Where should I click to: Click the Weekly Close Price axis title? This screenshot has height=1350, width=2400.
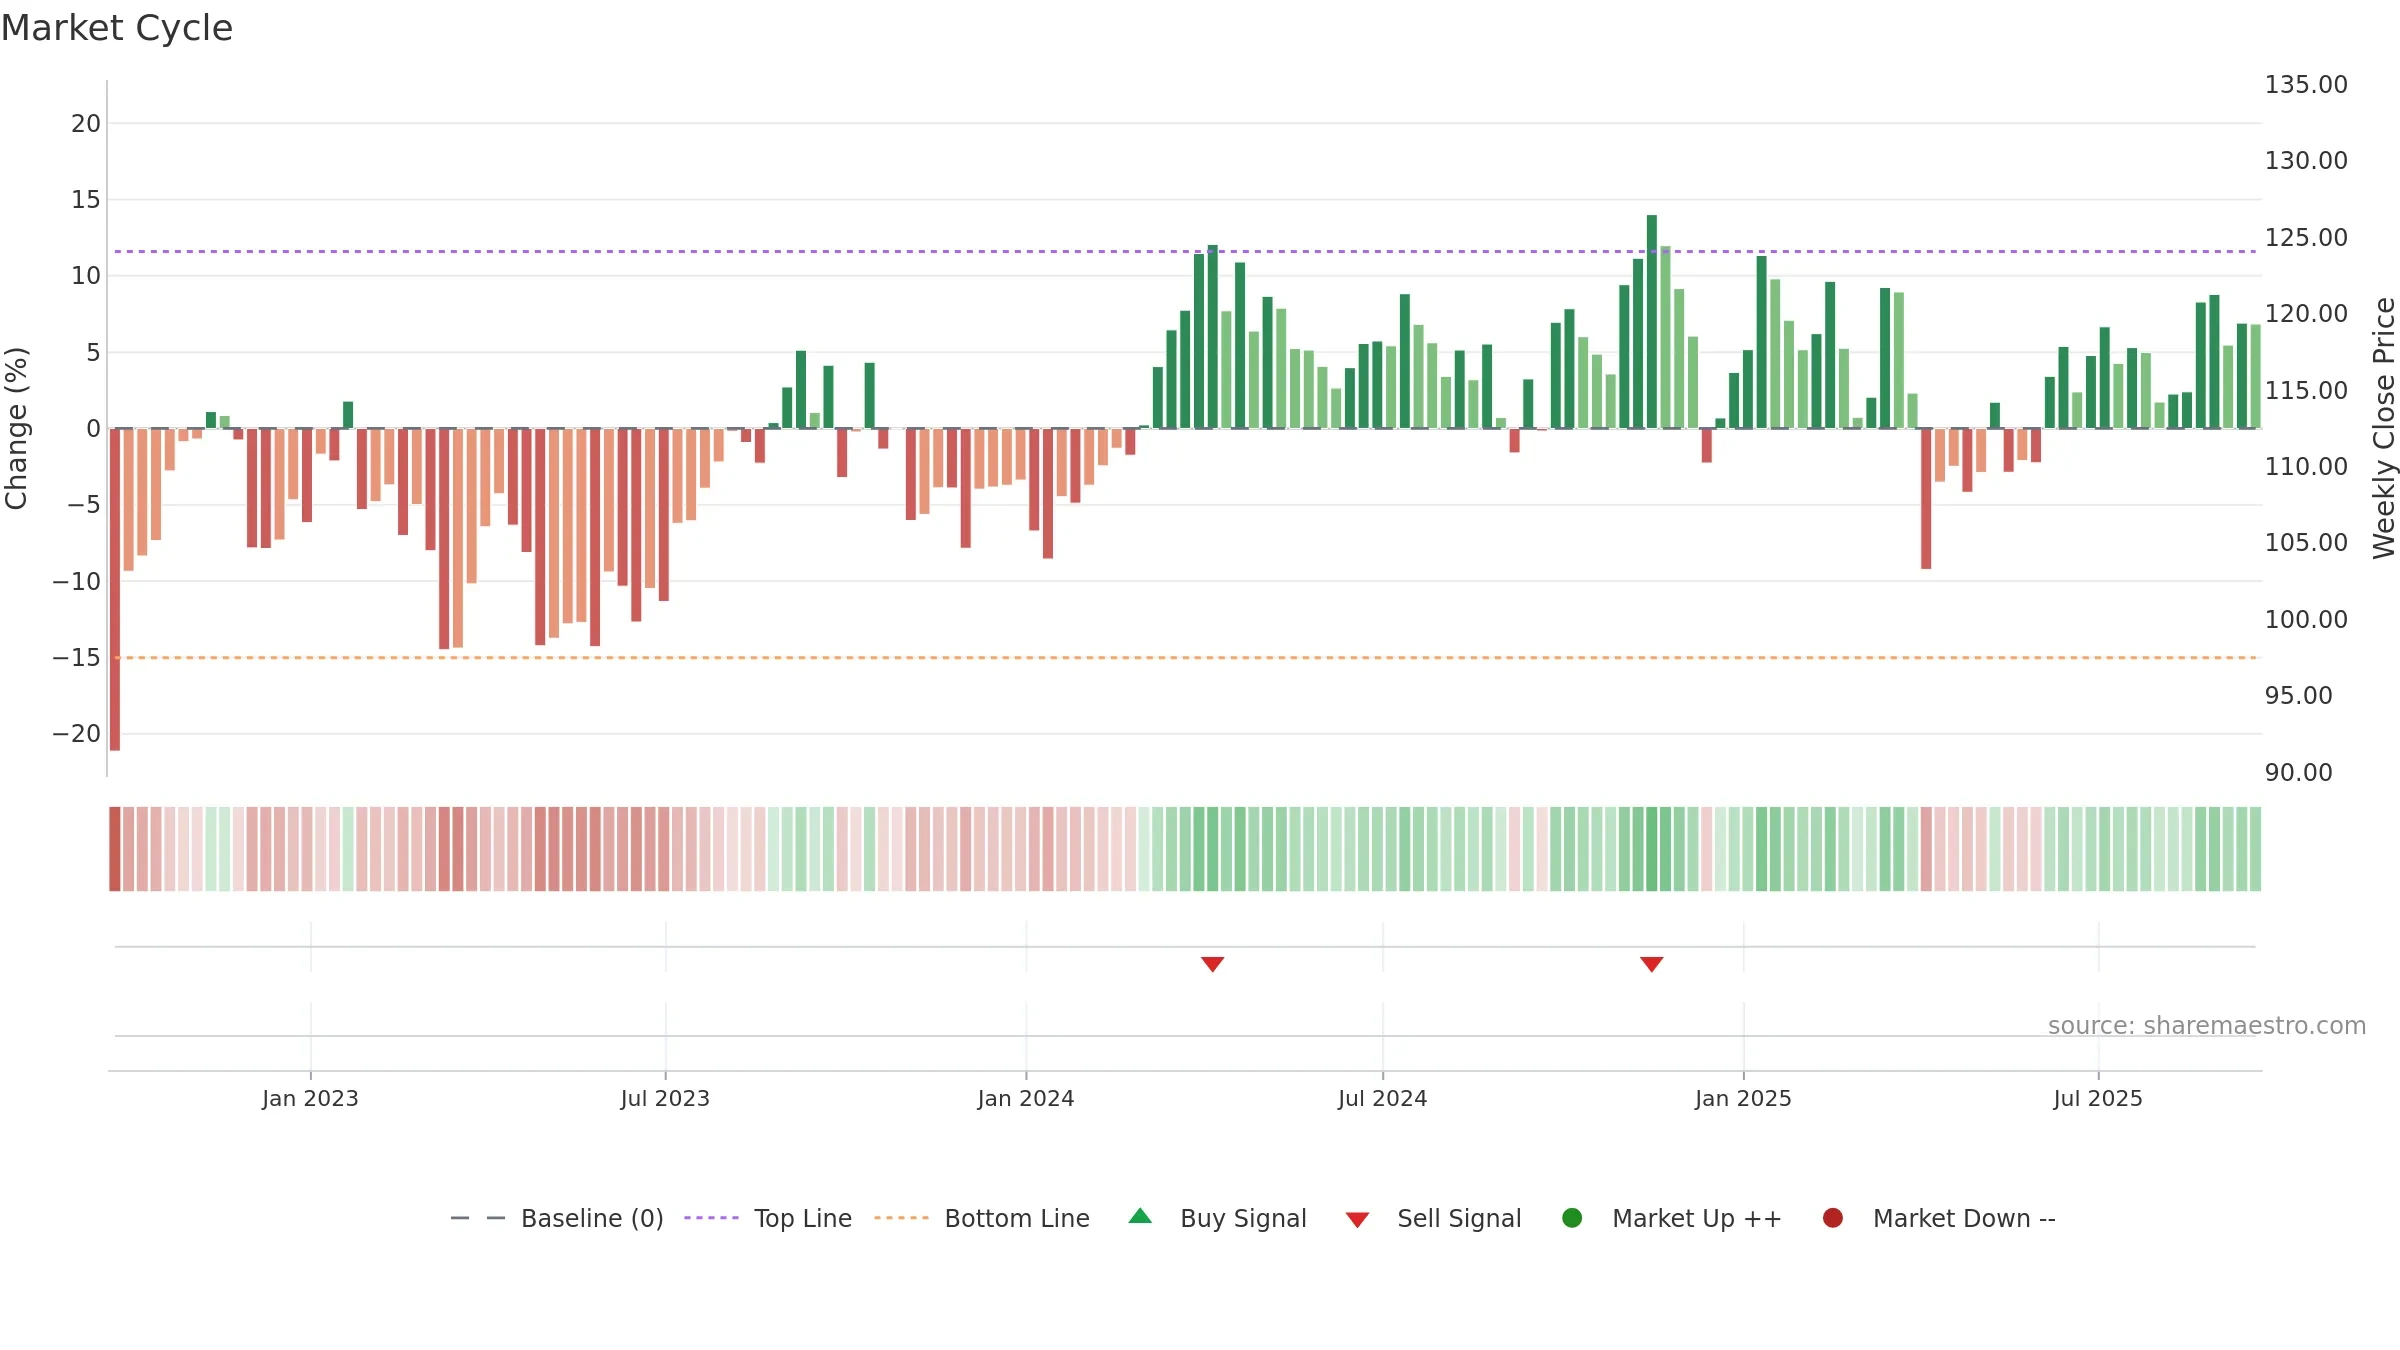click(x=2384, y=428)
